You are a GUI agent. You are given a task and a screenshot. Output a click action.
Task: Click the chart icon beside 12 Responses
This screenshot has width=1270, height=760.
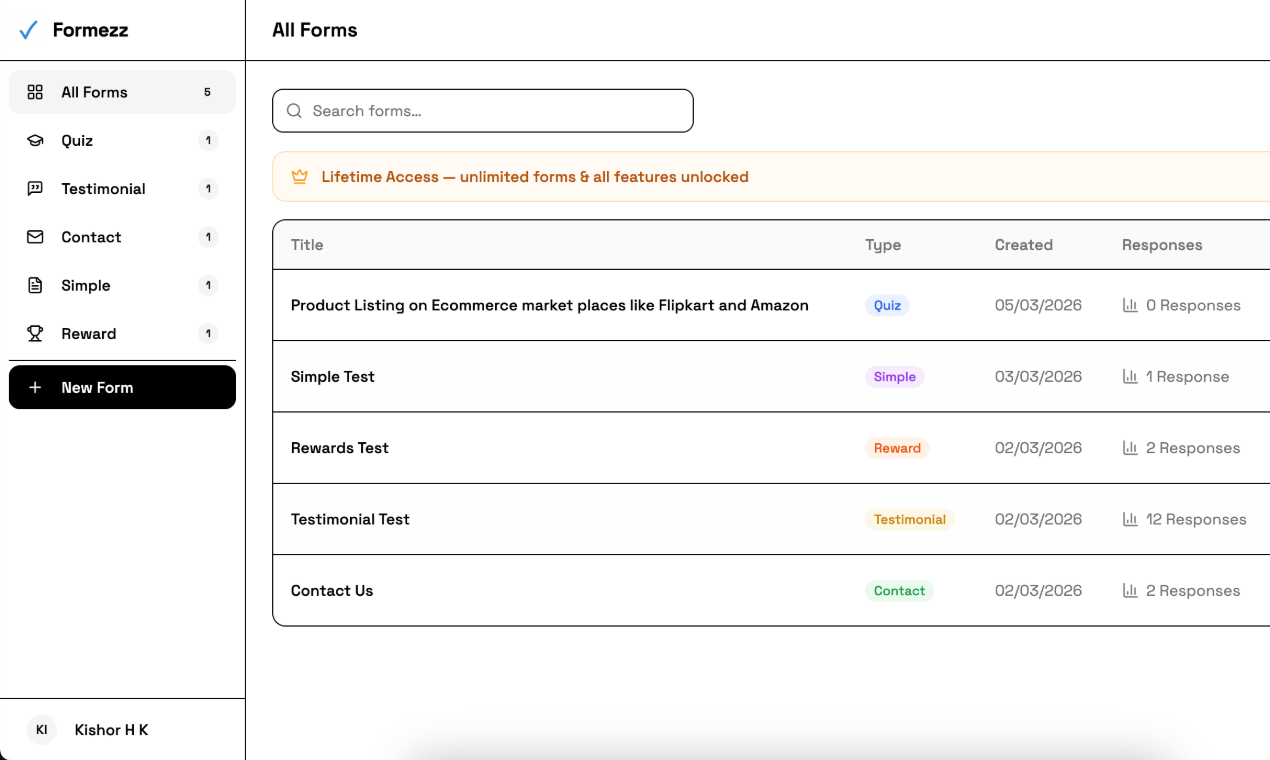point(1129,519)
